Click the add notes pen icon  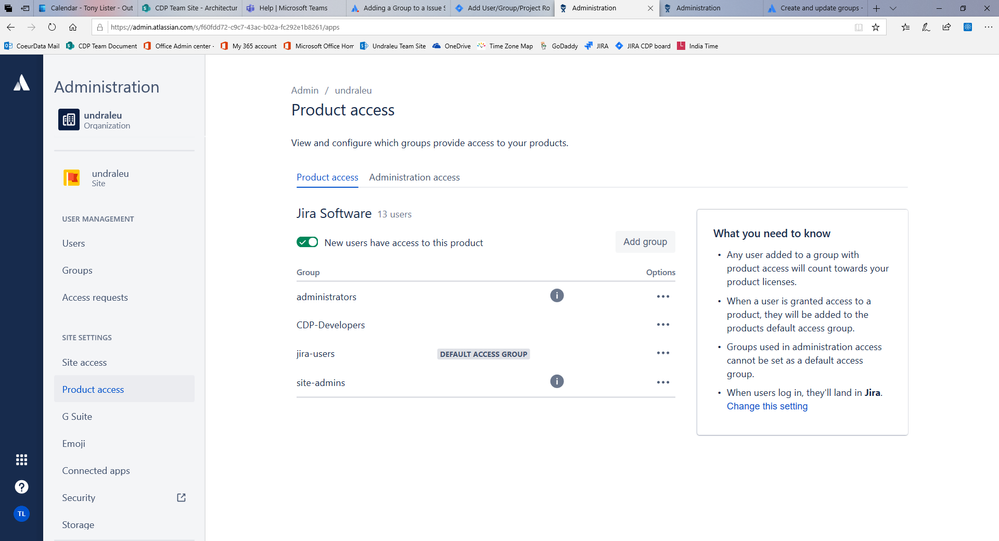(926, 27)
